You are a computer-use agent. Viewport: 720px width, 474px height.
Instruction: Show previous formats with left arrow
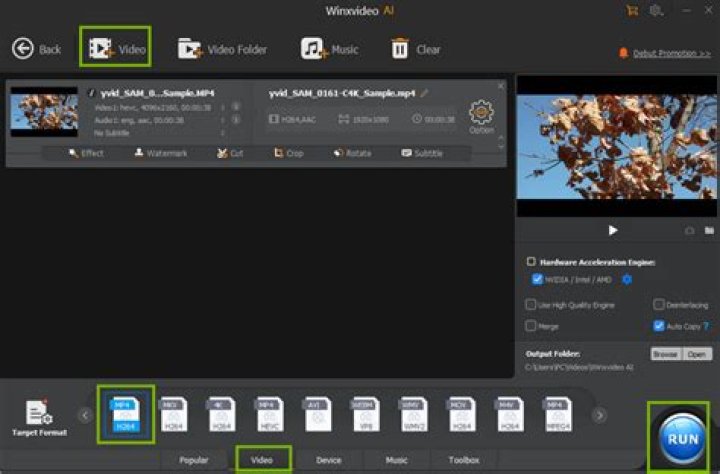[85, 416]
